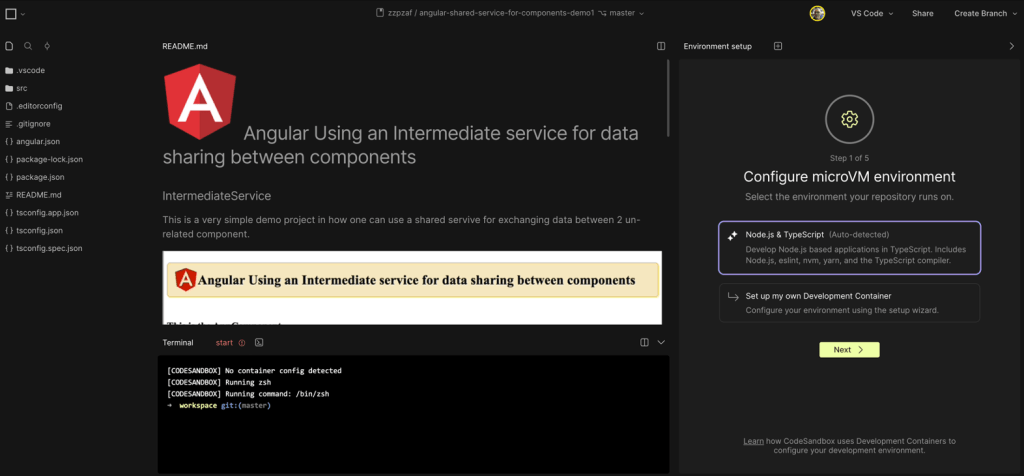Screen dimensions: 1024x476
Task: Click the repository icon before zzpzaf
Action: (379, 13)
